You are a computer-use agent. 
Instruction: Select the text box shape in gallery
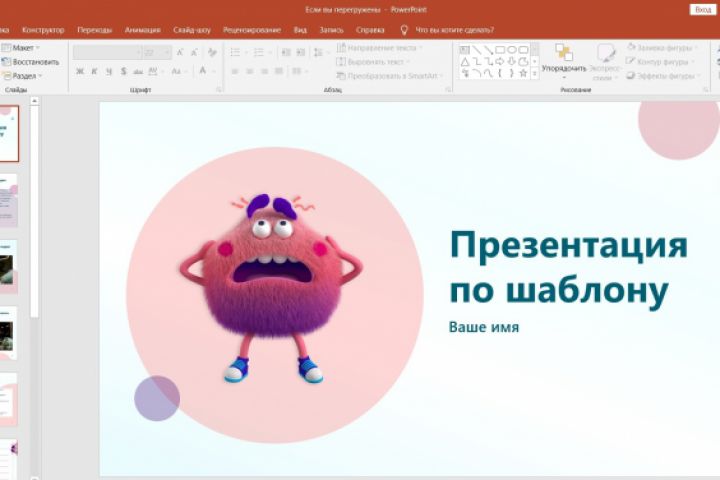coord(465,50)
